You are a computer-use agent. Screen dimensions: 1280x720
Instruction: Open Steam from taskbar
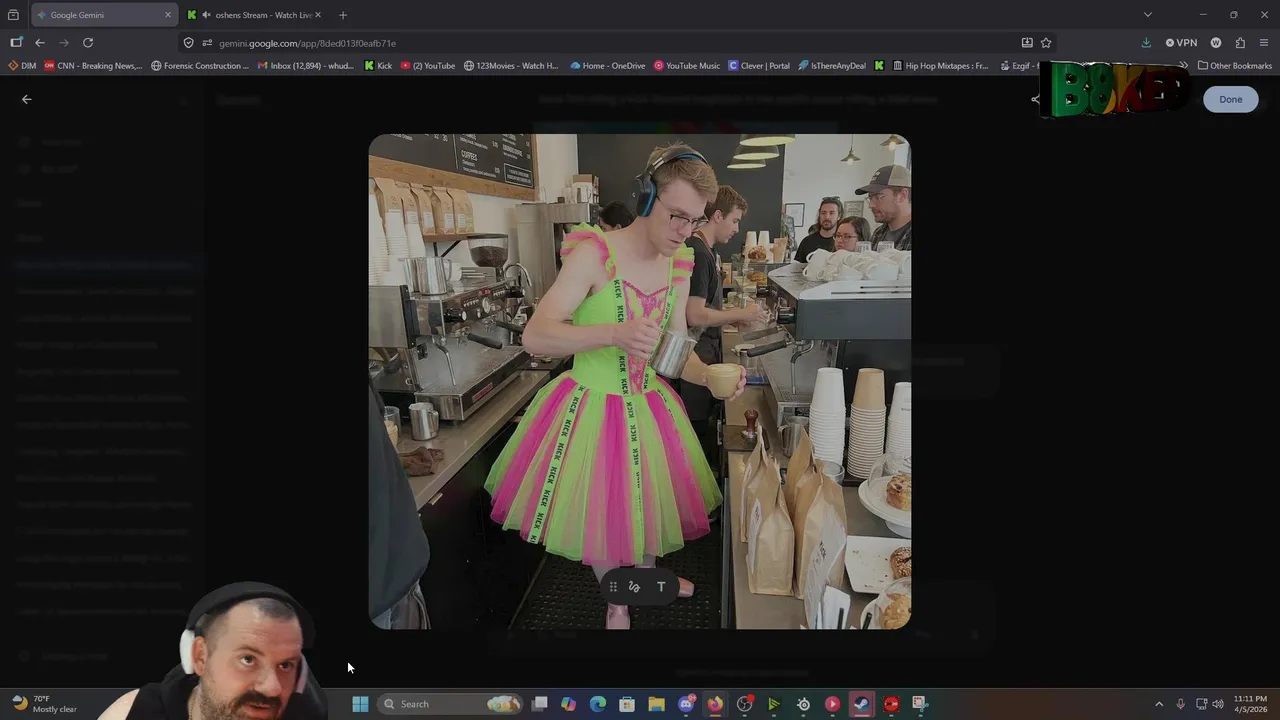pyautogui.click(x=861, y=704)
